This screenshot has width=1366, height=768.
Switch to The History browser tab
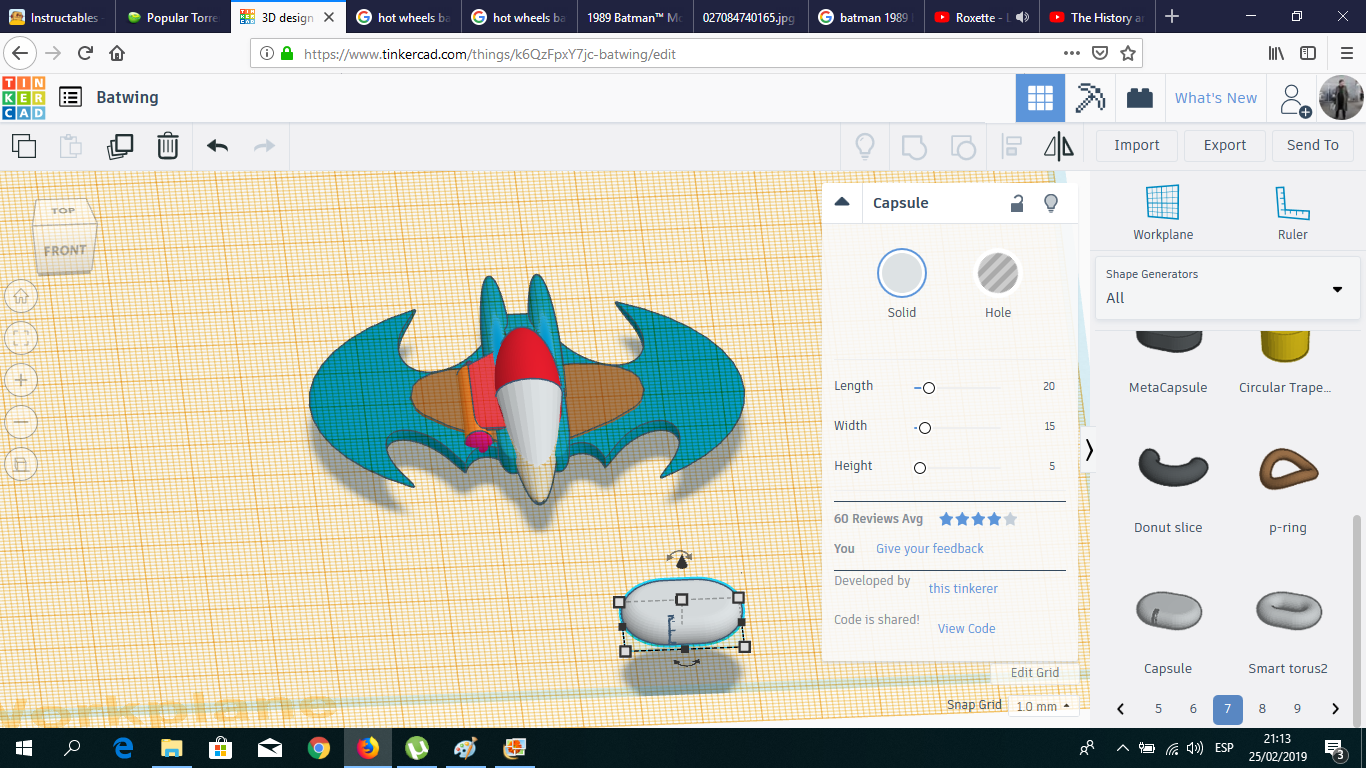pyautogui.click(x=1096, y=17)
